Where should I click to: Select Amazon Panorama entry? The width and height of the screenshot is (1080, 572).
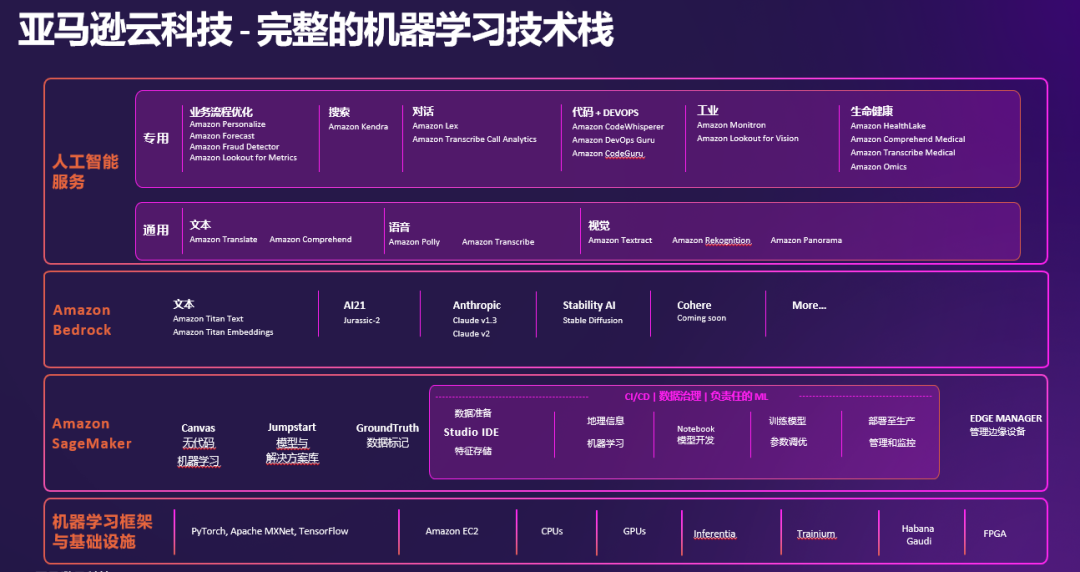coord(806,241)
